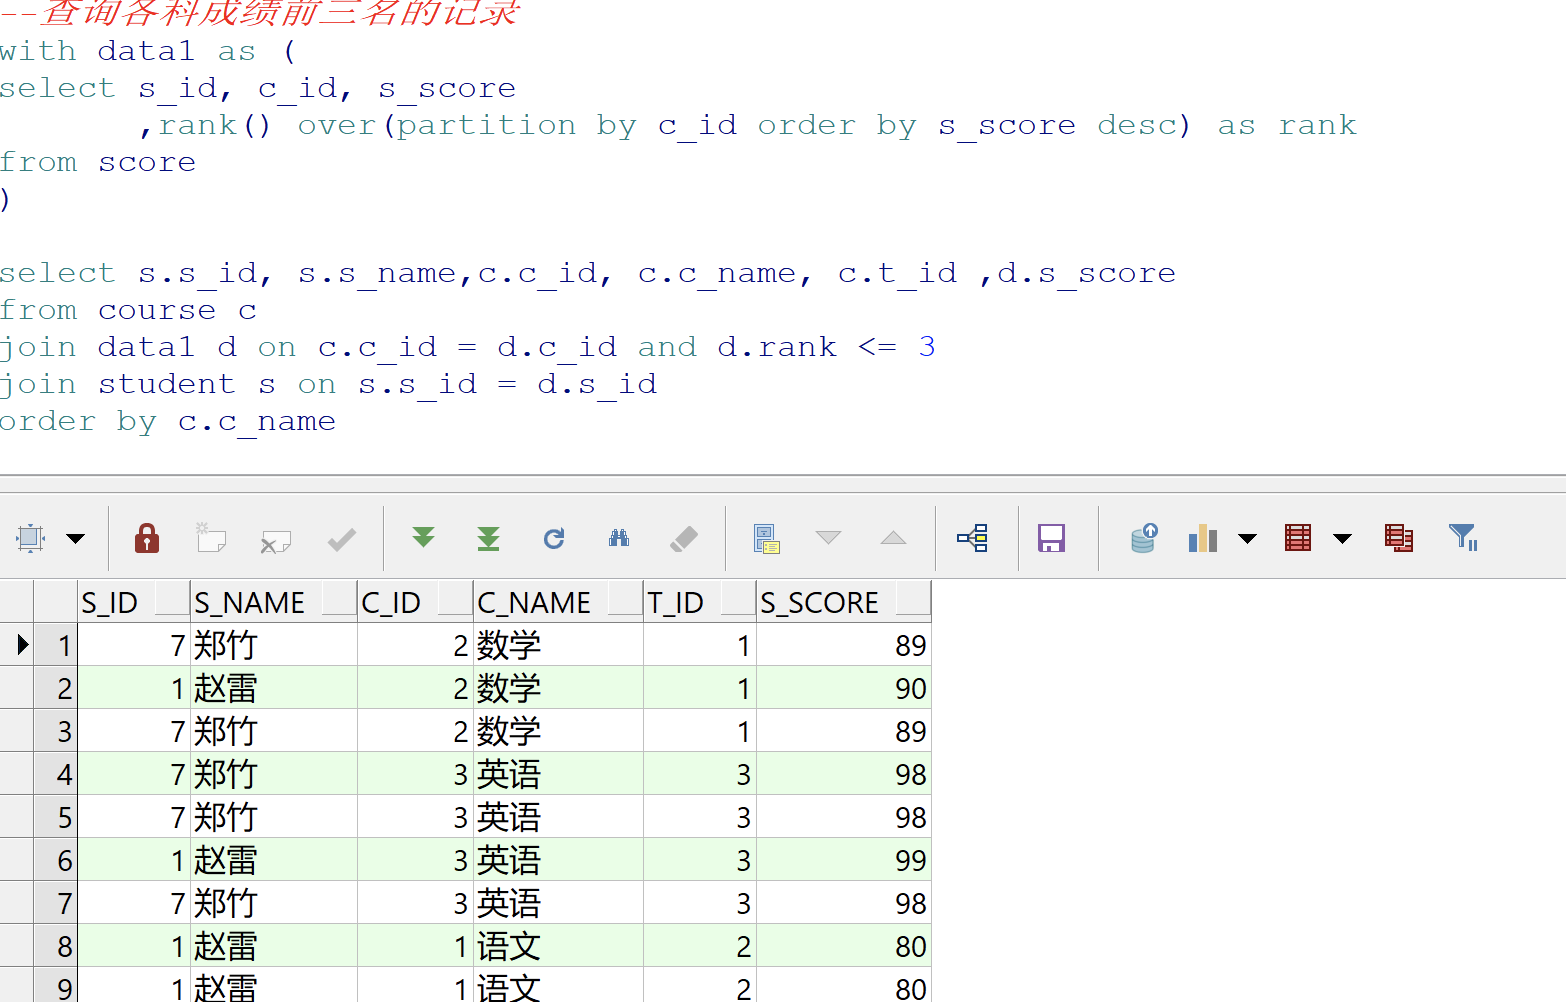Fetch last page with double green arrow
1566x1002 pixels.
click(488, 539)
